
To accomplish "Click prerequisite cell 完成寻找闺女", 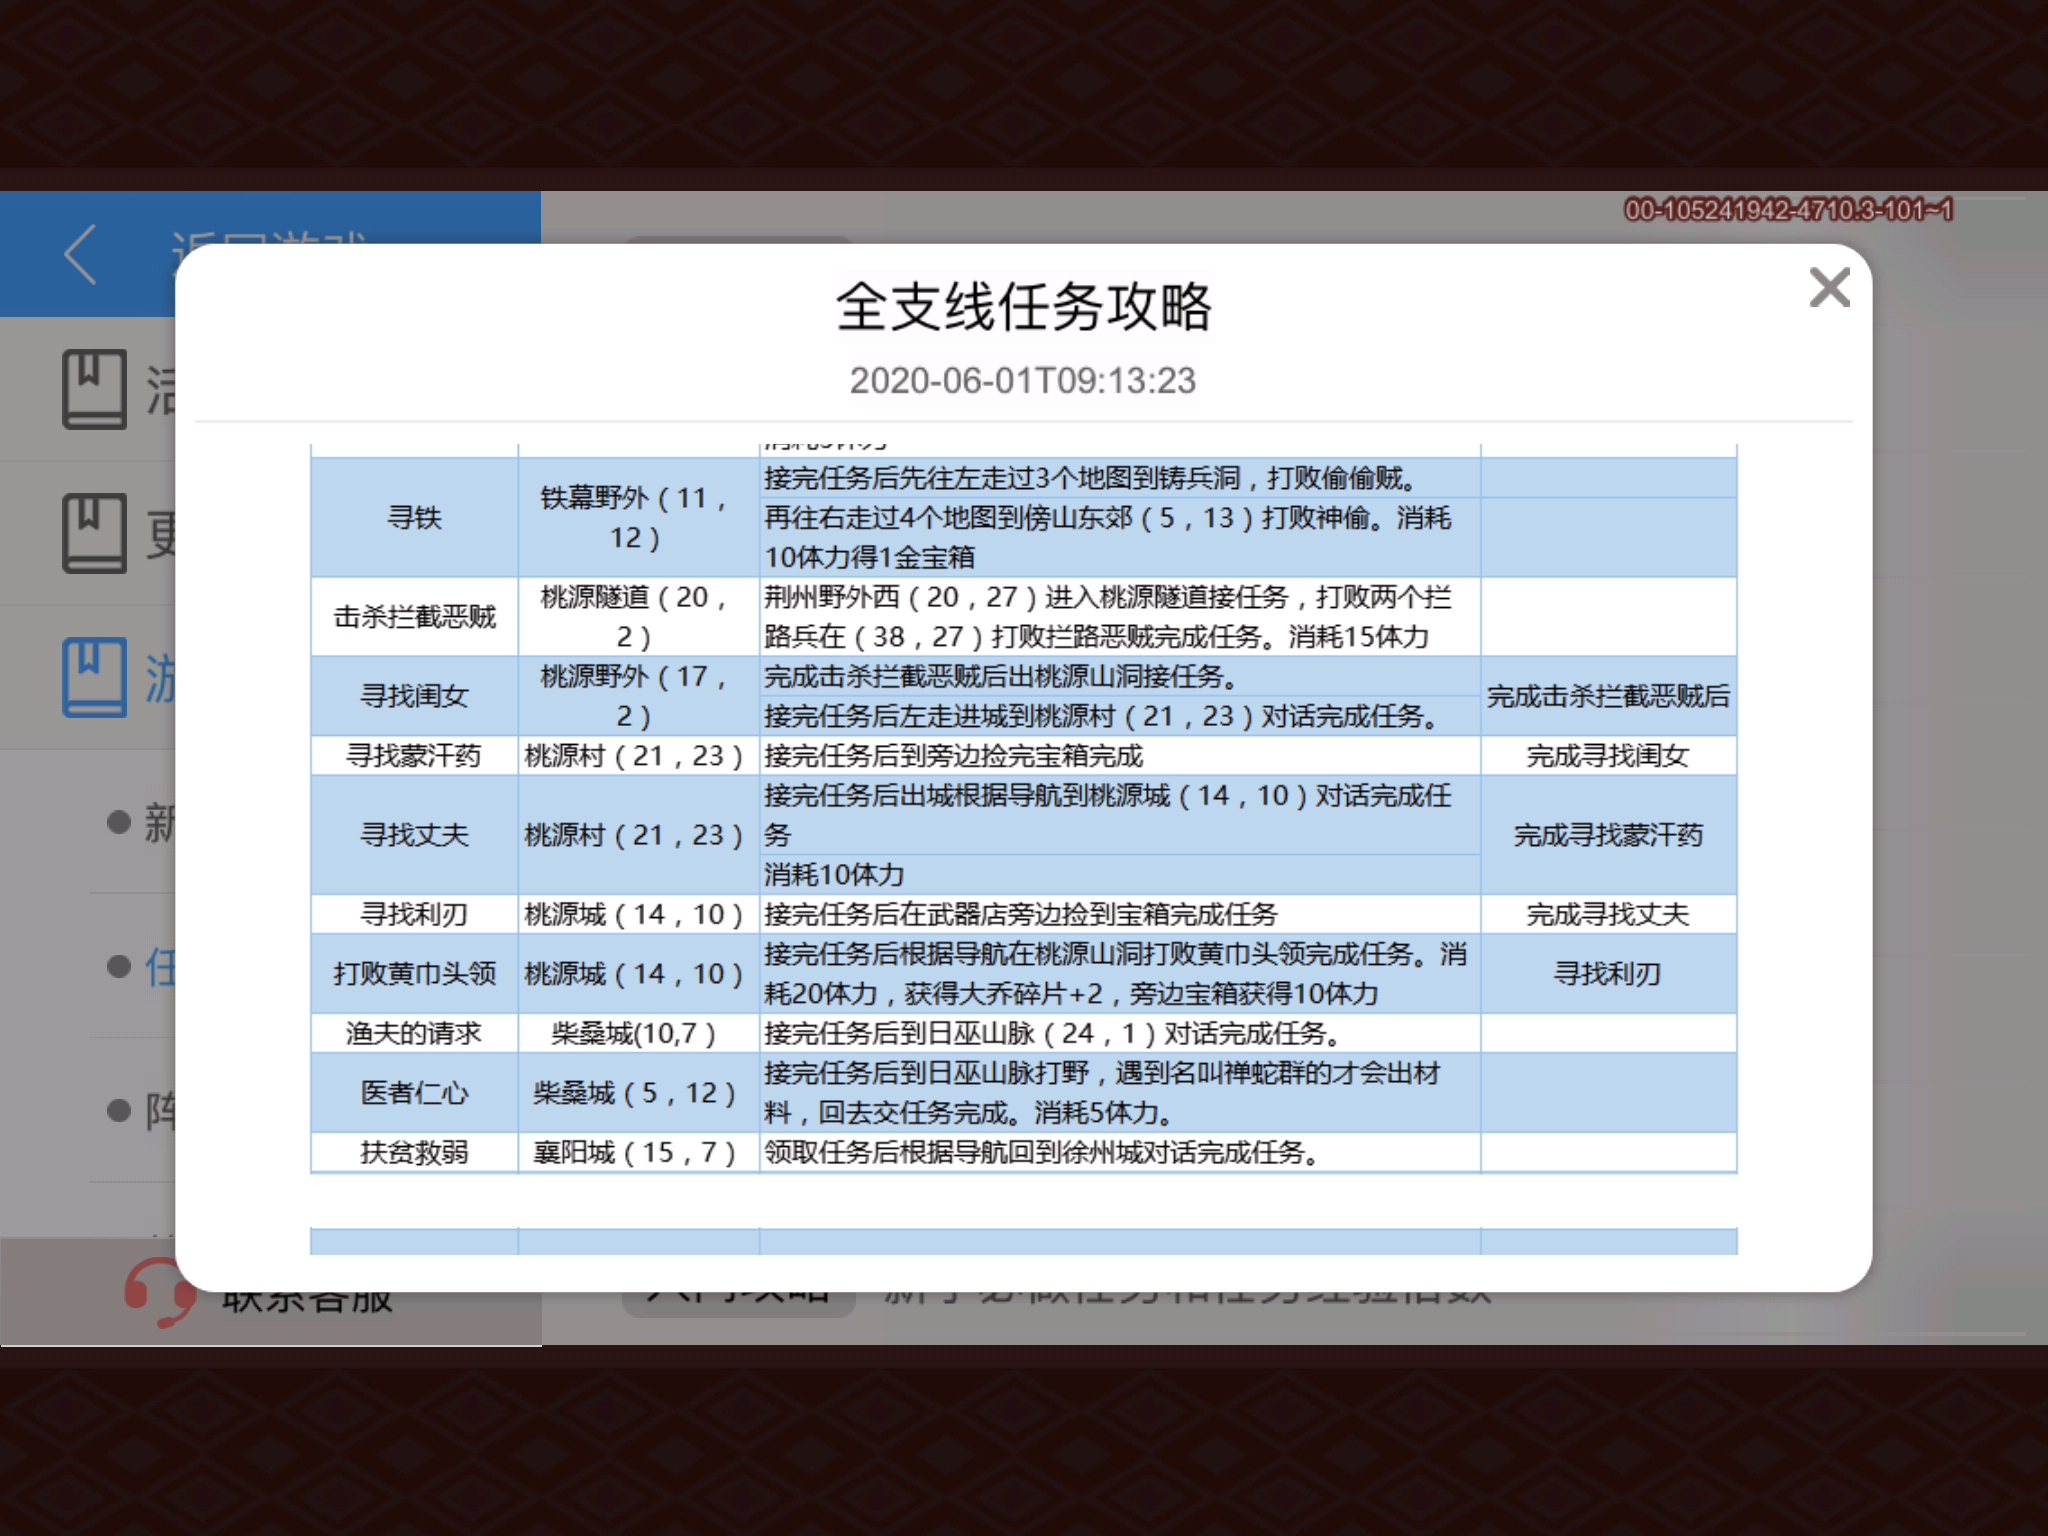I will click(x=1608, y=755).
